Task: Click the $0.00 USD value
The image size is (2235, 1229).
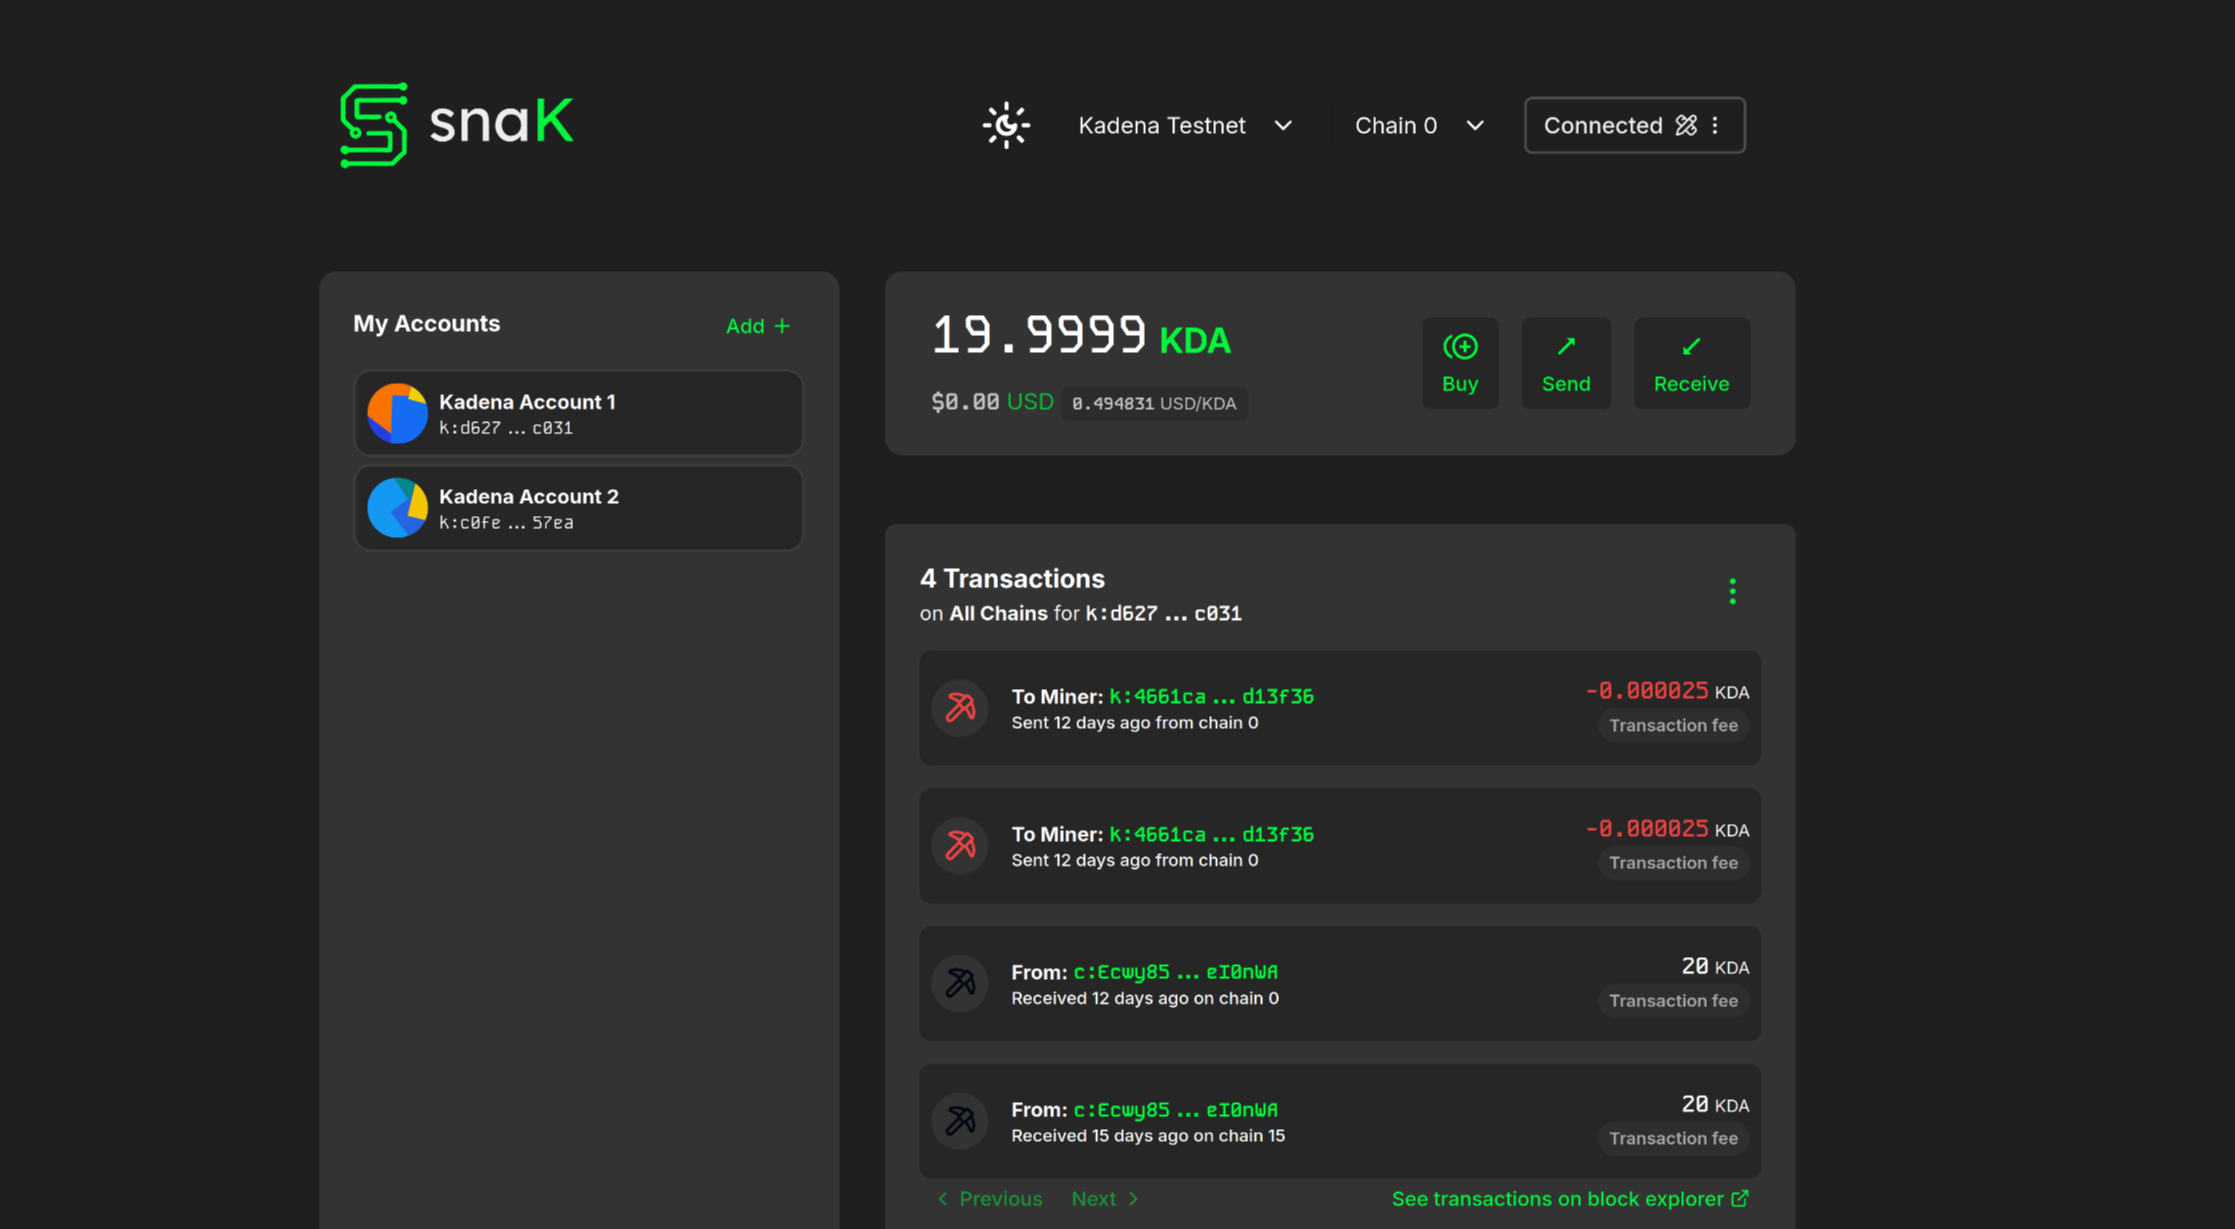Action: (992, 402)
